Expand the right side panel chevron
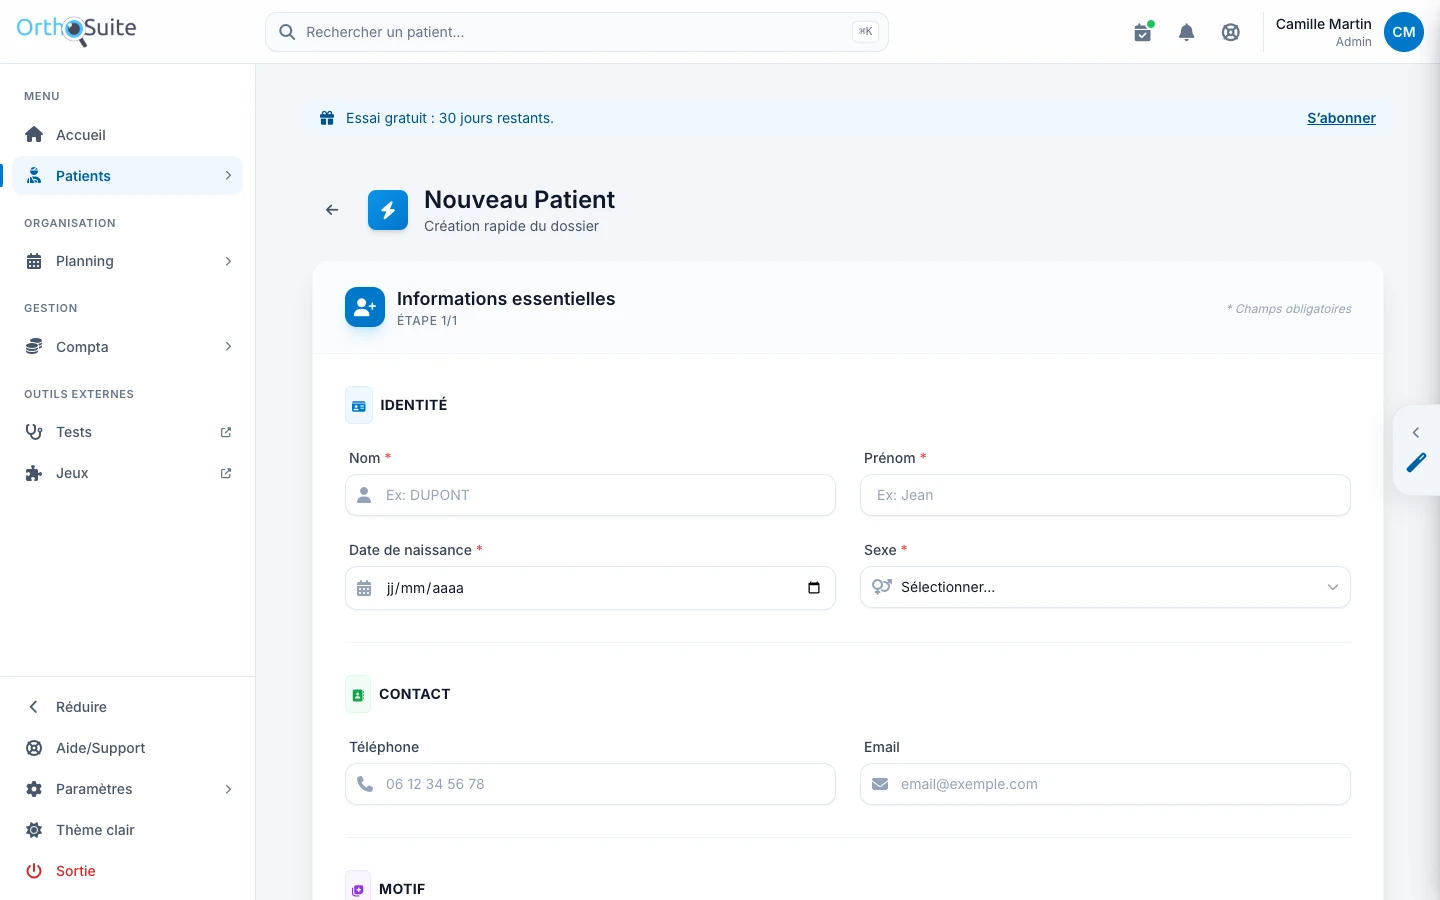The height and width of the screenshot is (900, 1440). [1416, 433]
